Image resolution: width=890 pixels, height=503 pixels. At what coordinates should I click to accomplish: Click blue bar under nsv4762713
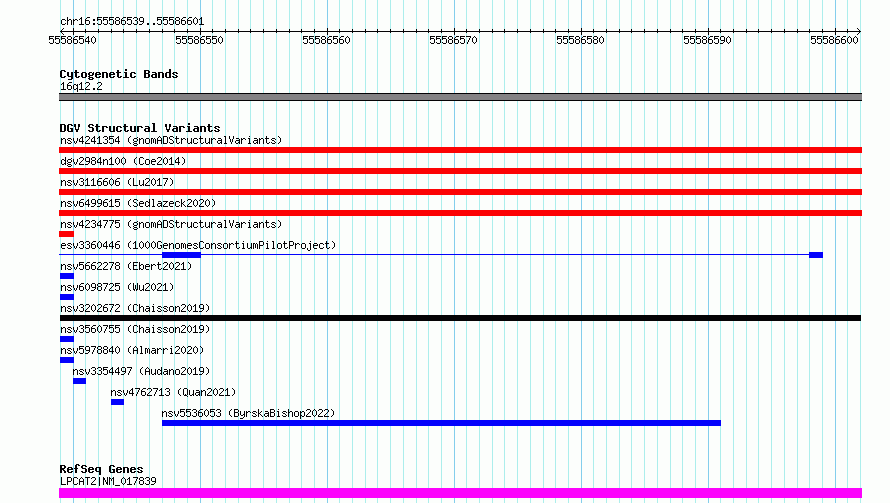click(117, 402)
